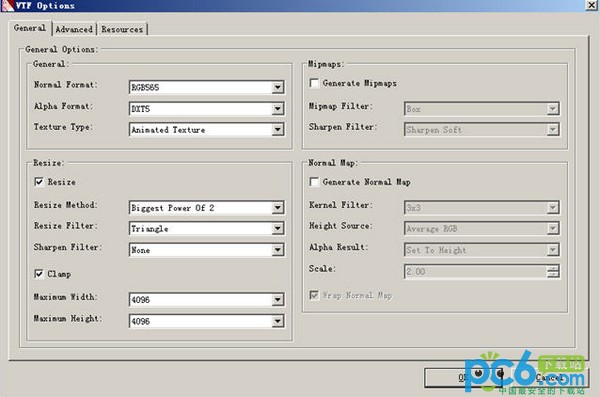Open the Mipmap Filter dropdown
The width and height of the screenshot is (600, 397).
tap(482, 109)
